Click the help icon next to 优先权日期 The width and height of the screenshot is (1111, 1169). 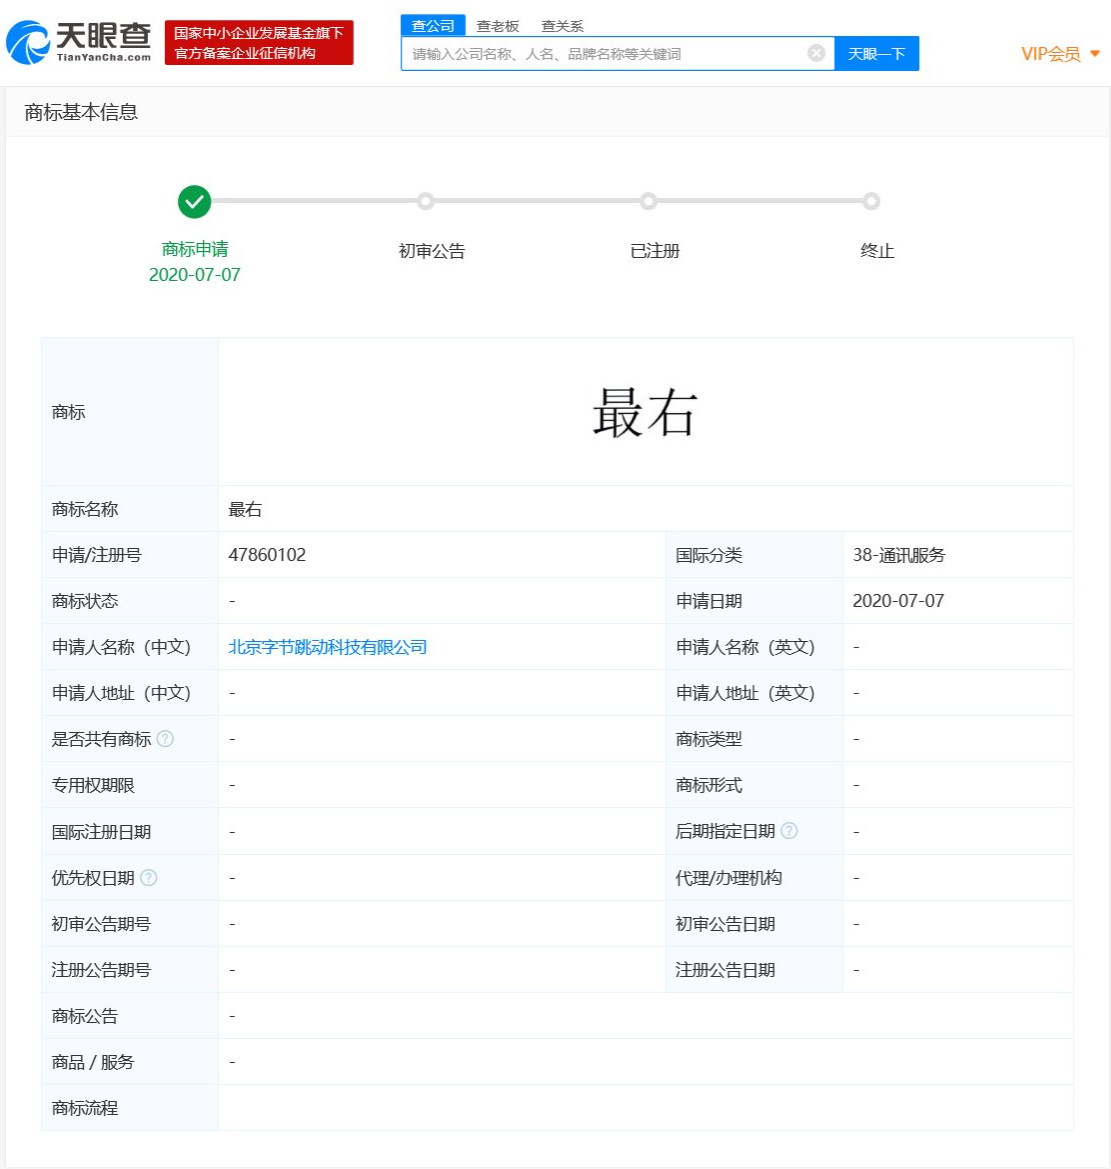coord(148,877)
